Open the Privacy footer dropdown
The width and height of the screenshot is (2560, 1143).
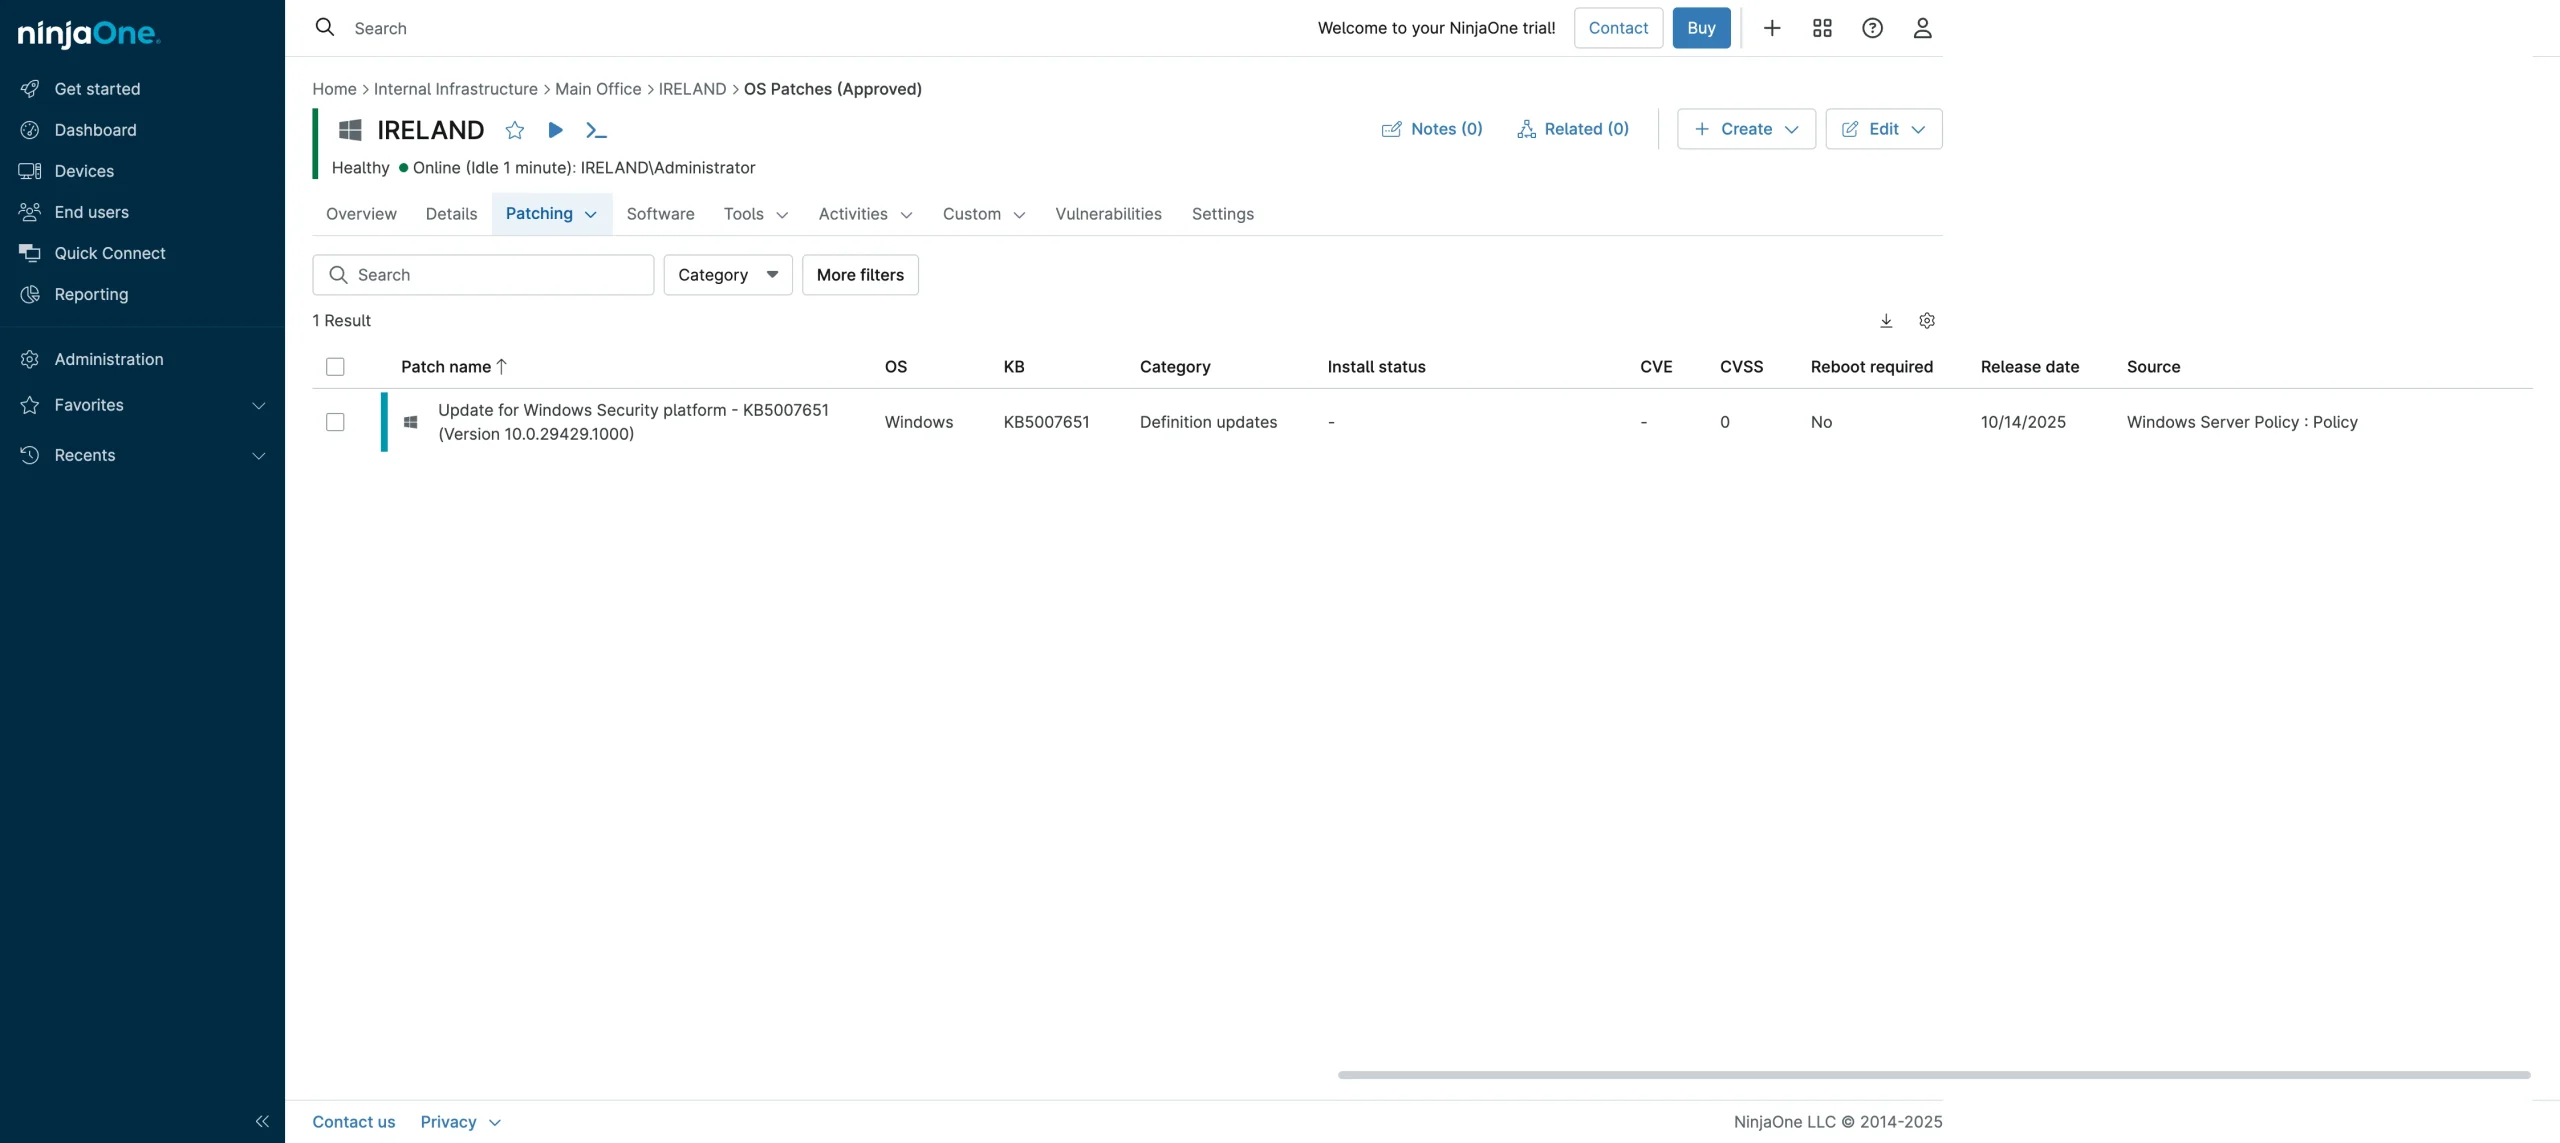pyautogui.click(x=460, y=1122)
